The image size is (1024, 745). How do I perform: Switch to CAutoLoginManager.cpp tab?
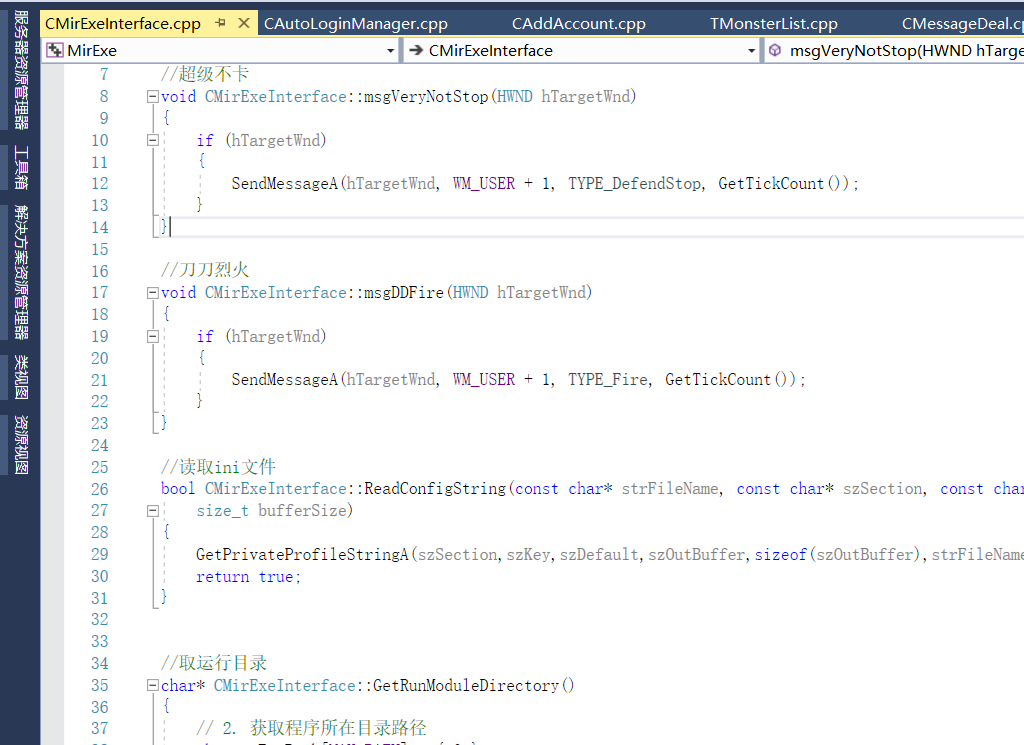[x=355, y=23]
